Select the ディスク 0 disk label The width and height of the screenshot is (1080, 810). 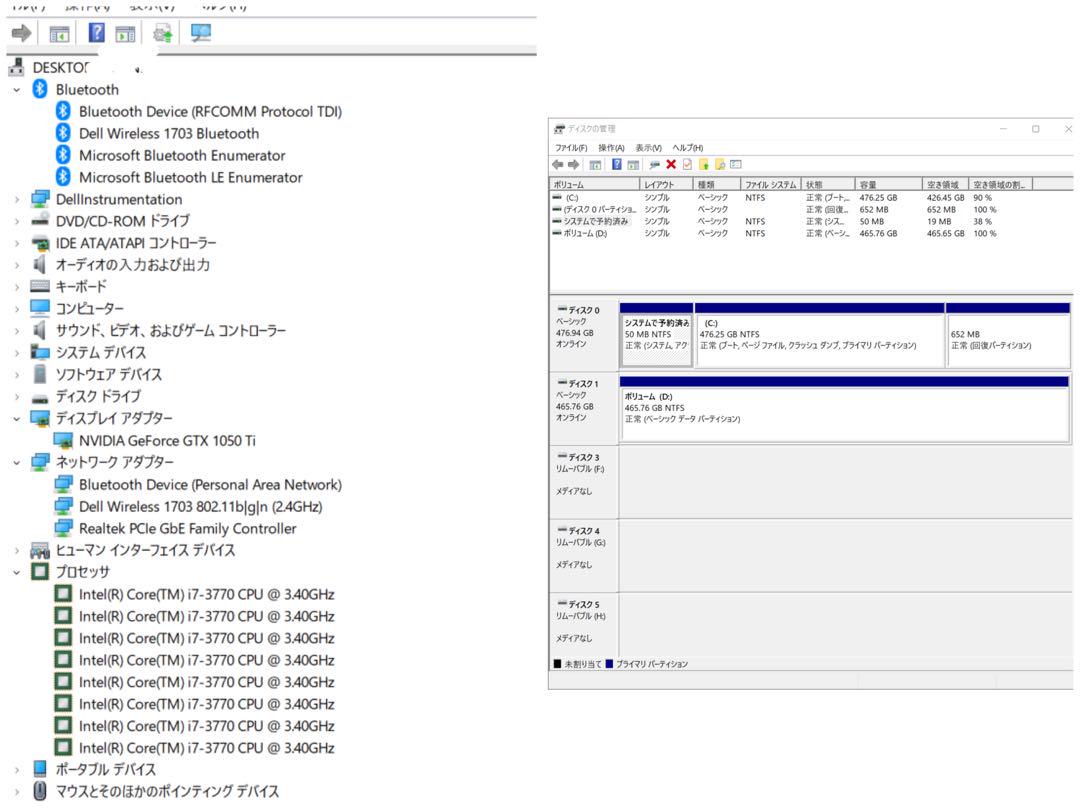pos(583,335)
